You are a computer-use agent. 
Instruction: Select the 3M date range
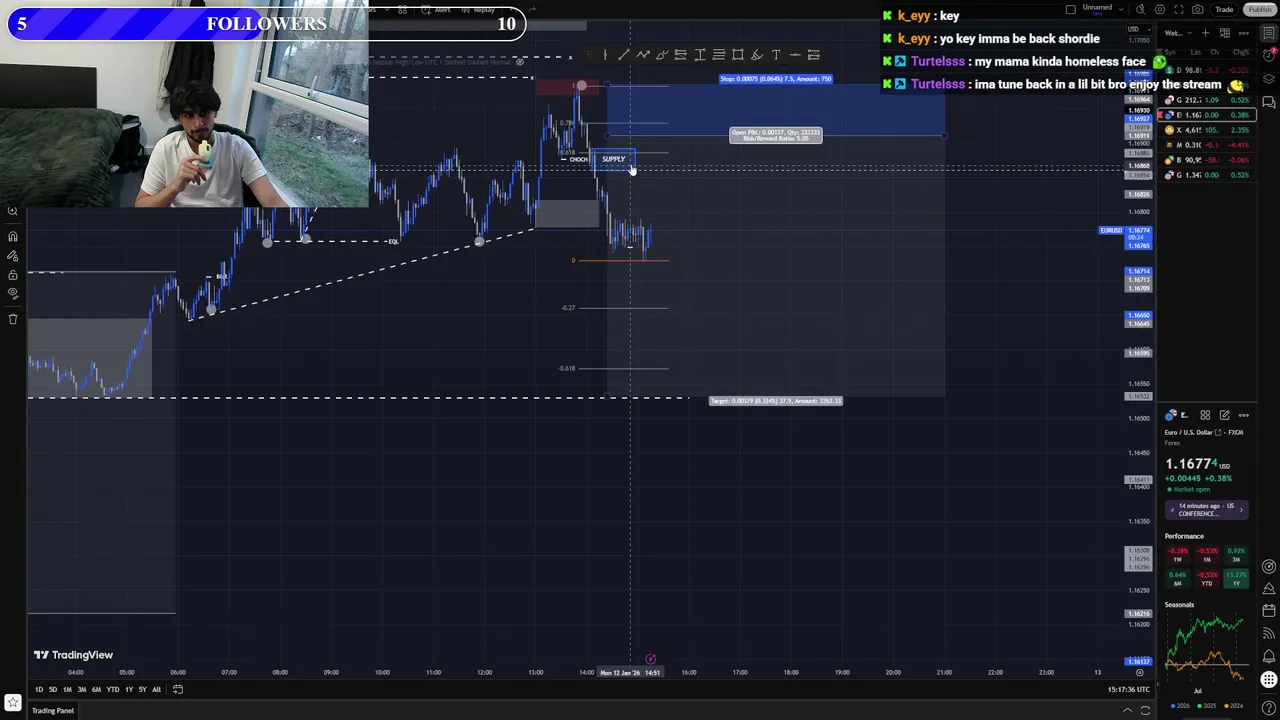click(81, 689)
